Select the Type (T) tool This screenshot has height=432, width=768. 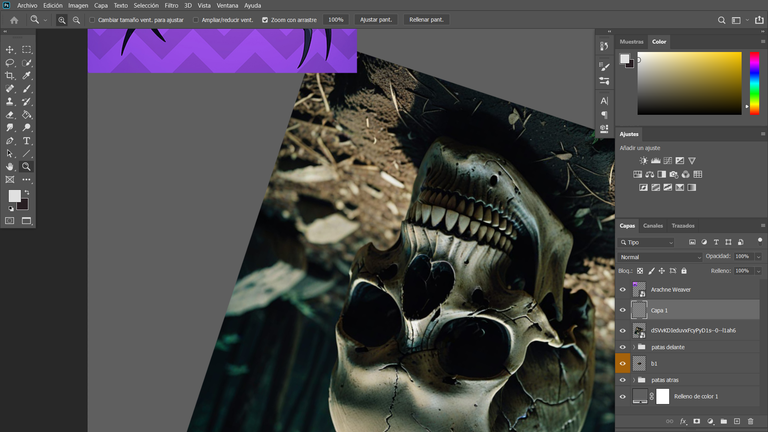click(26, 141)
